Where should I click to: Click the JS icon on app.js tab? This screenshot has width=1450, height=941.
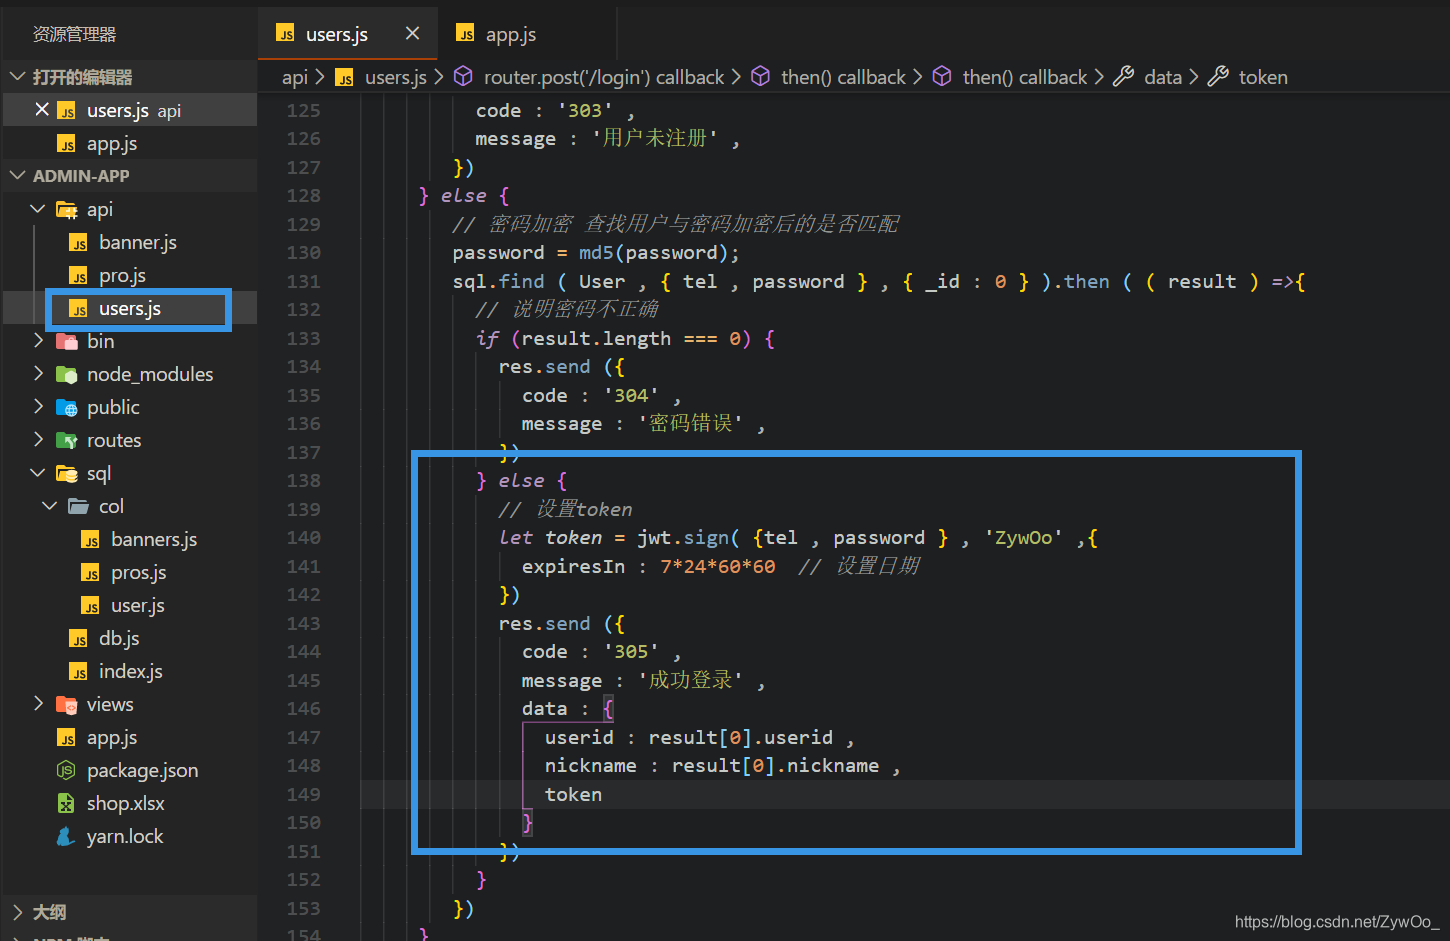(x=466, y=34)
